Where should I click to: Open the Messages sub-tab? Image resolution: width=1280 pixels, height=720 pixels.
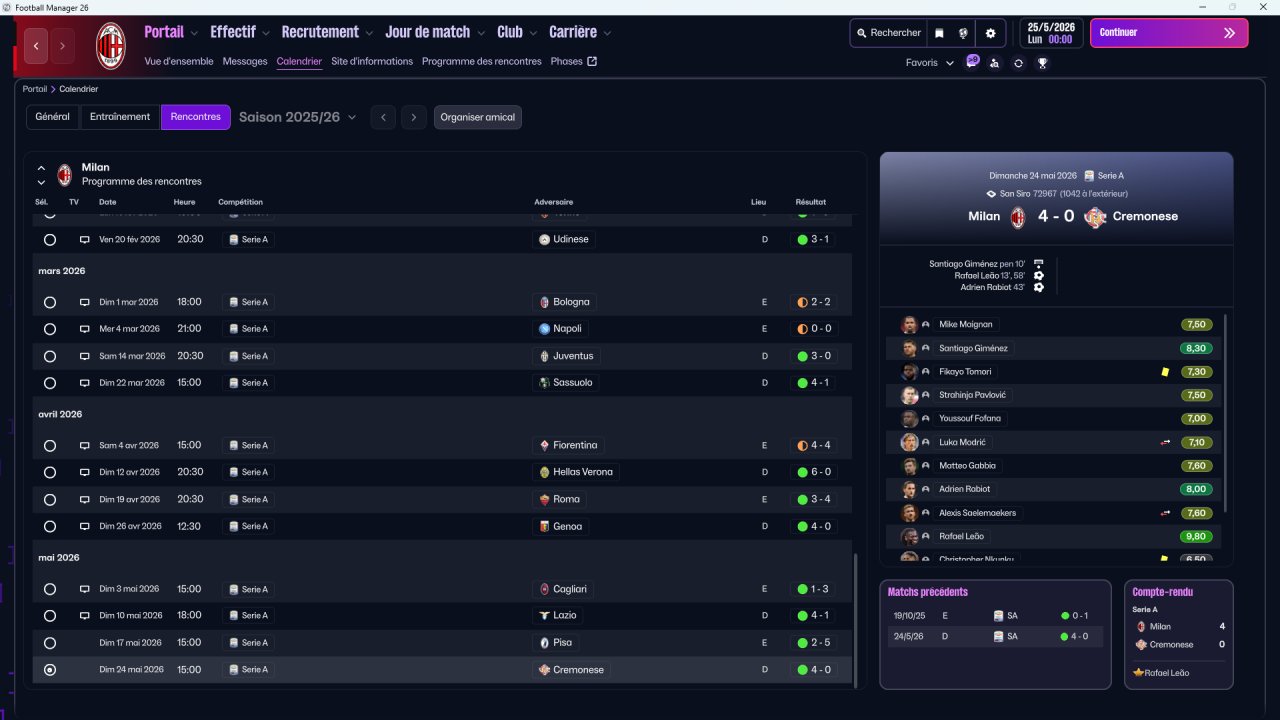[245, 61]
